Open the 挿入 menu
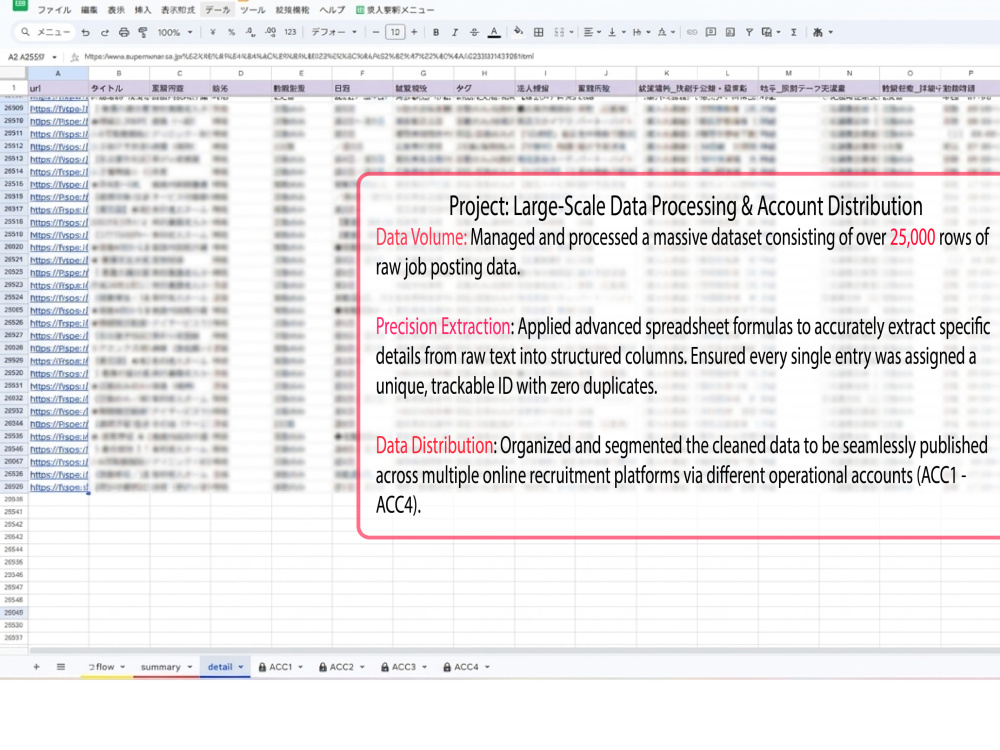This screenshot has width=1000, height=750. point(143,10)
